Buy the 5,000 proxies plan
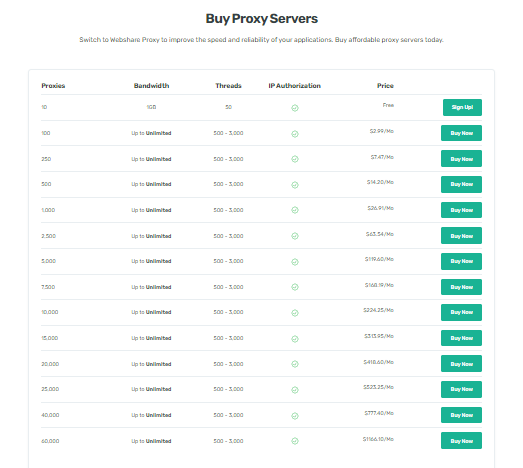 461,261
